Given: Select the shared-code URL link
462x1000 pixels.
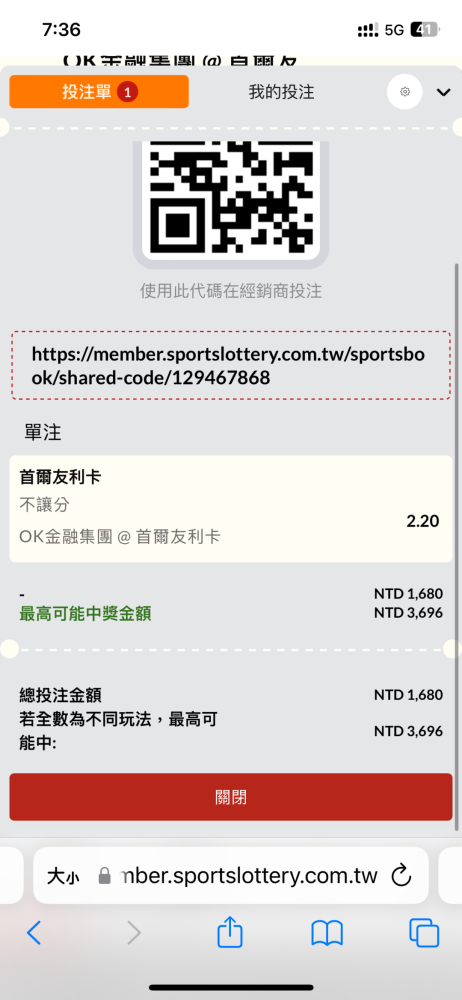Looking at the screenshot, I should pyautogui.click(x=230, y=366).
